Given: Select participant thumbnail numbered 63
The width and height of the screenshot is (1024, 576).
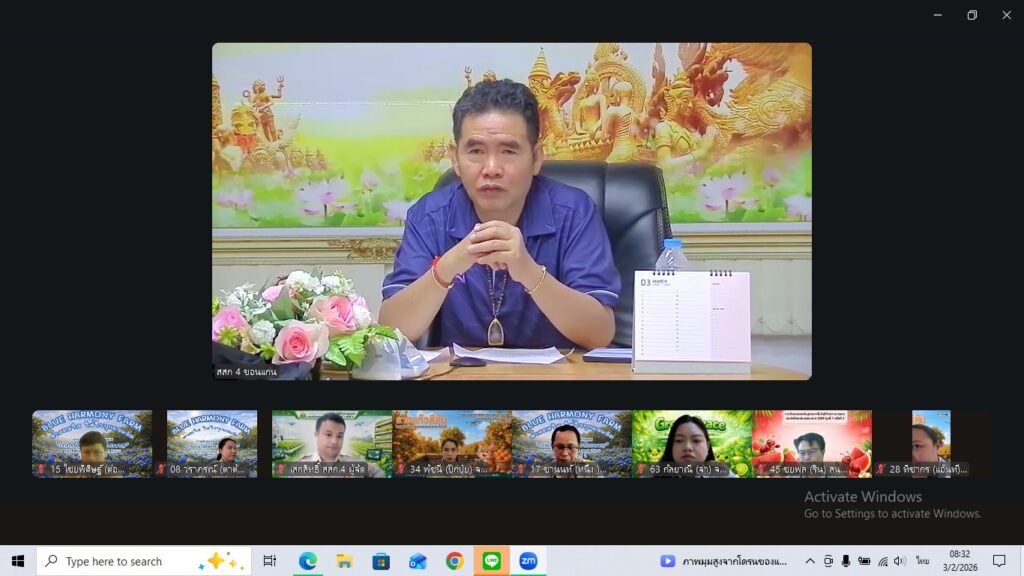Looking at the screenshot, I should (x=691, y=443).
